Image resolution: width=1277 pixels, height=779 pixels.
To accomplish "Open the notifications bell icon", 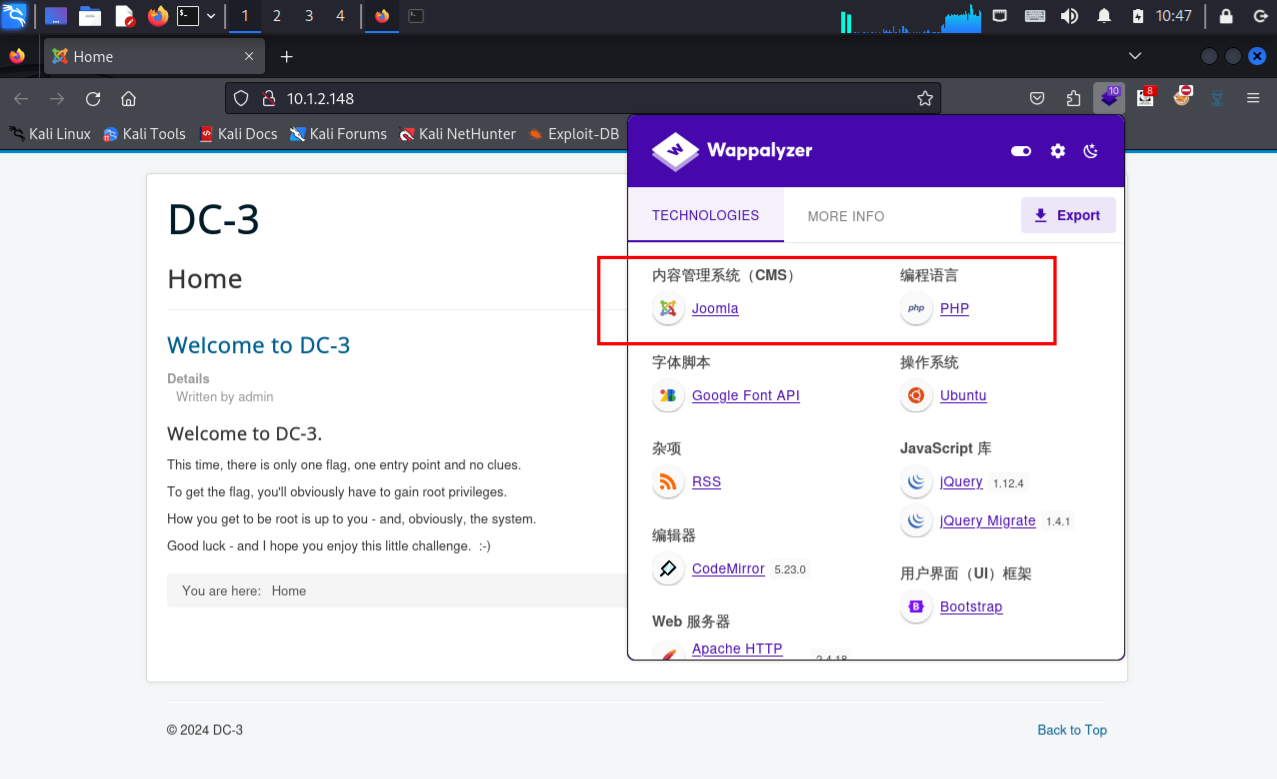I will [1104, 15].
